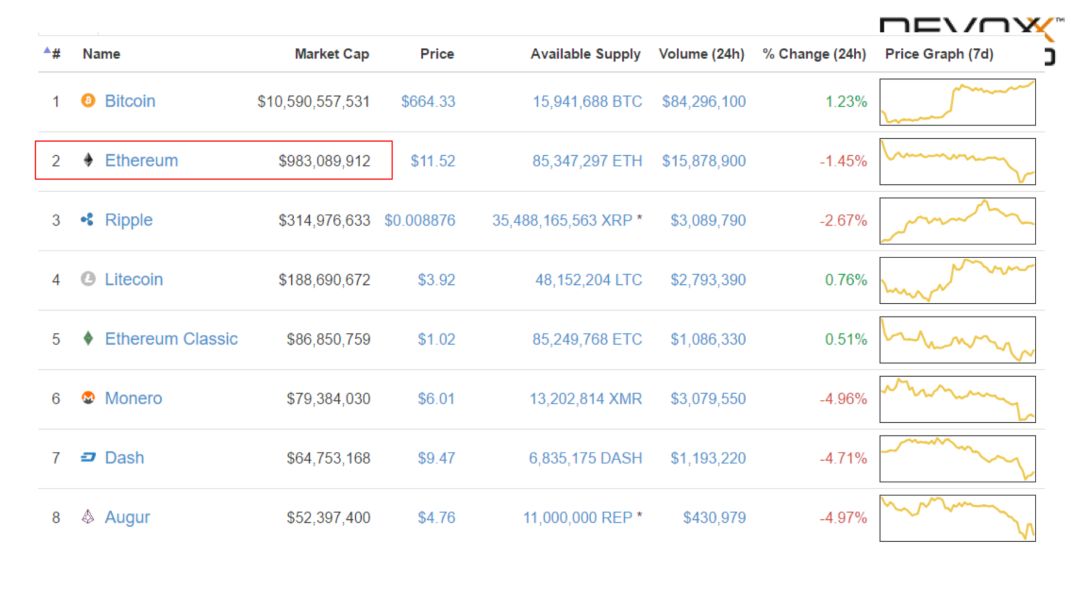Open the Dash link
Screen dimensions: 1080x608
(125, 458)
